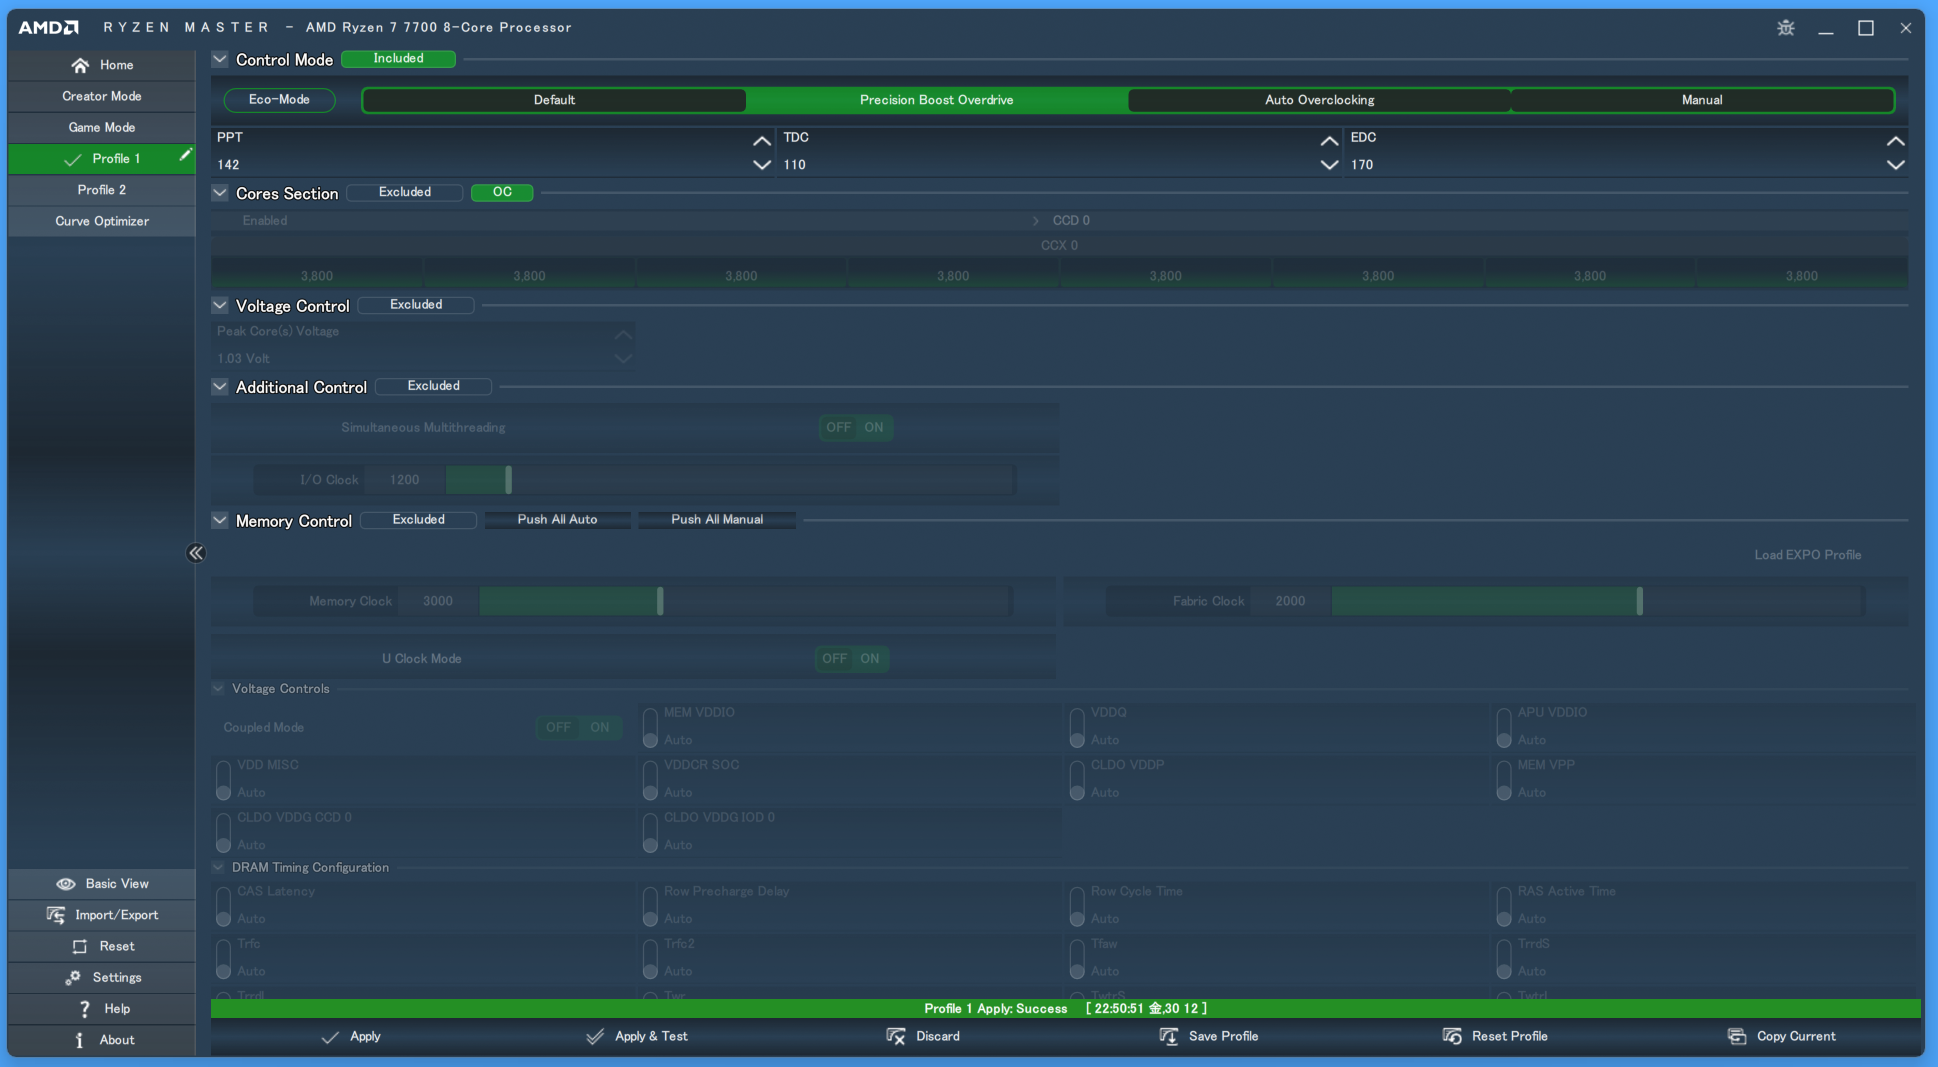
Task: Decrease PPT value with down arrow
Action: (761, 165)
